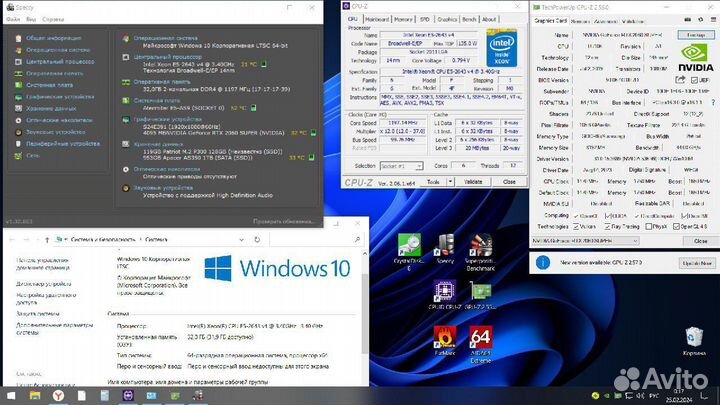This screenshot has width=720, height=405.
Task: Open the Tools dropdown arrow in CPU-Z
Action: 450,182
